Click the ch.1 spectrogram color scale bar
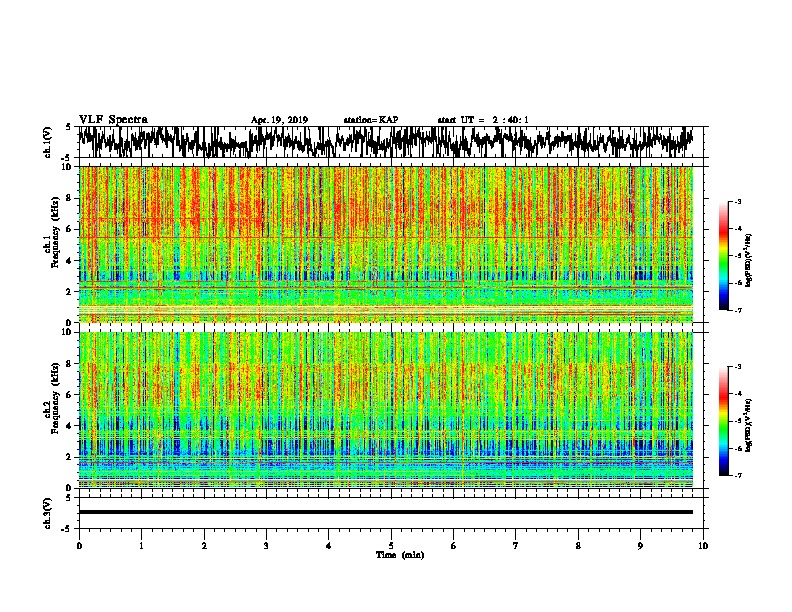Viewport: 792px width, 612px height. click(x=723, y=256)
